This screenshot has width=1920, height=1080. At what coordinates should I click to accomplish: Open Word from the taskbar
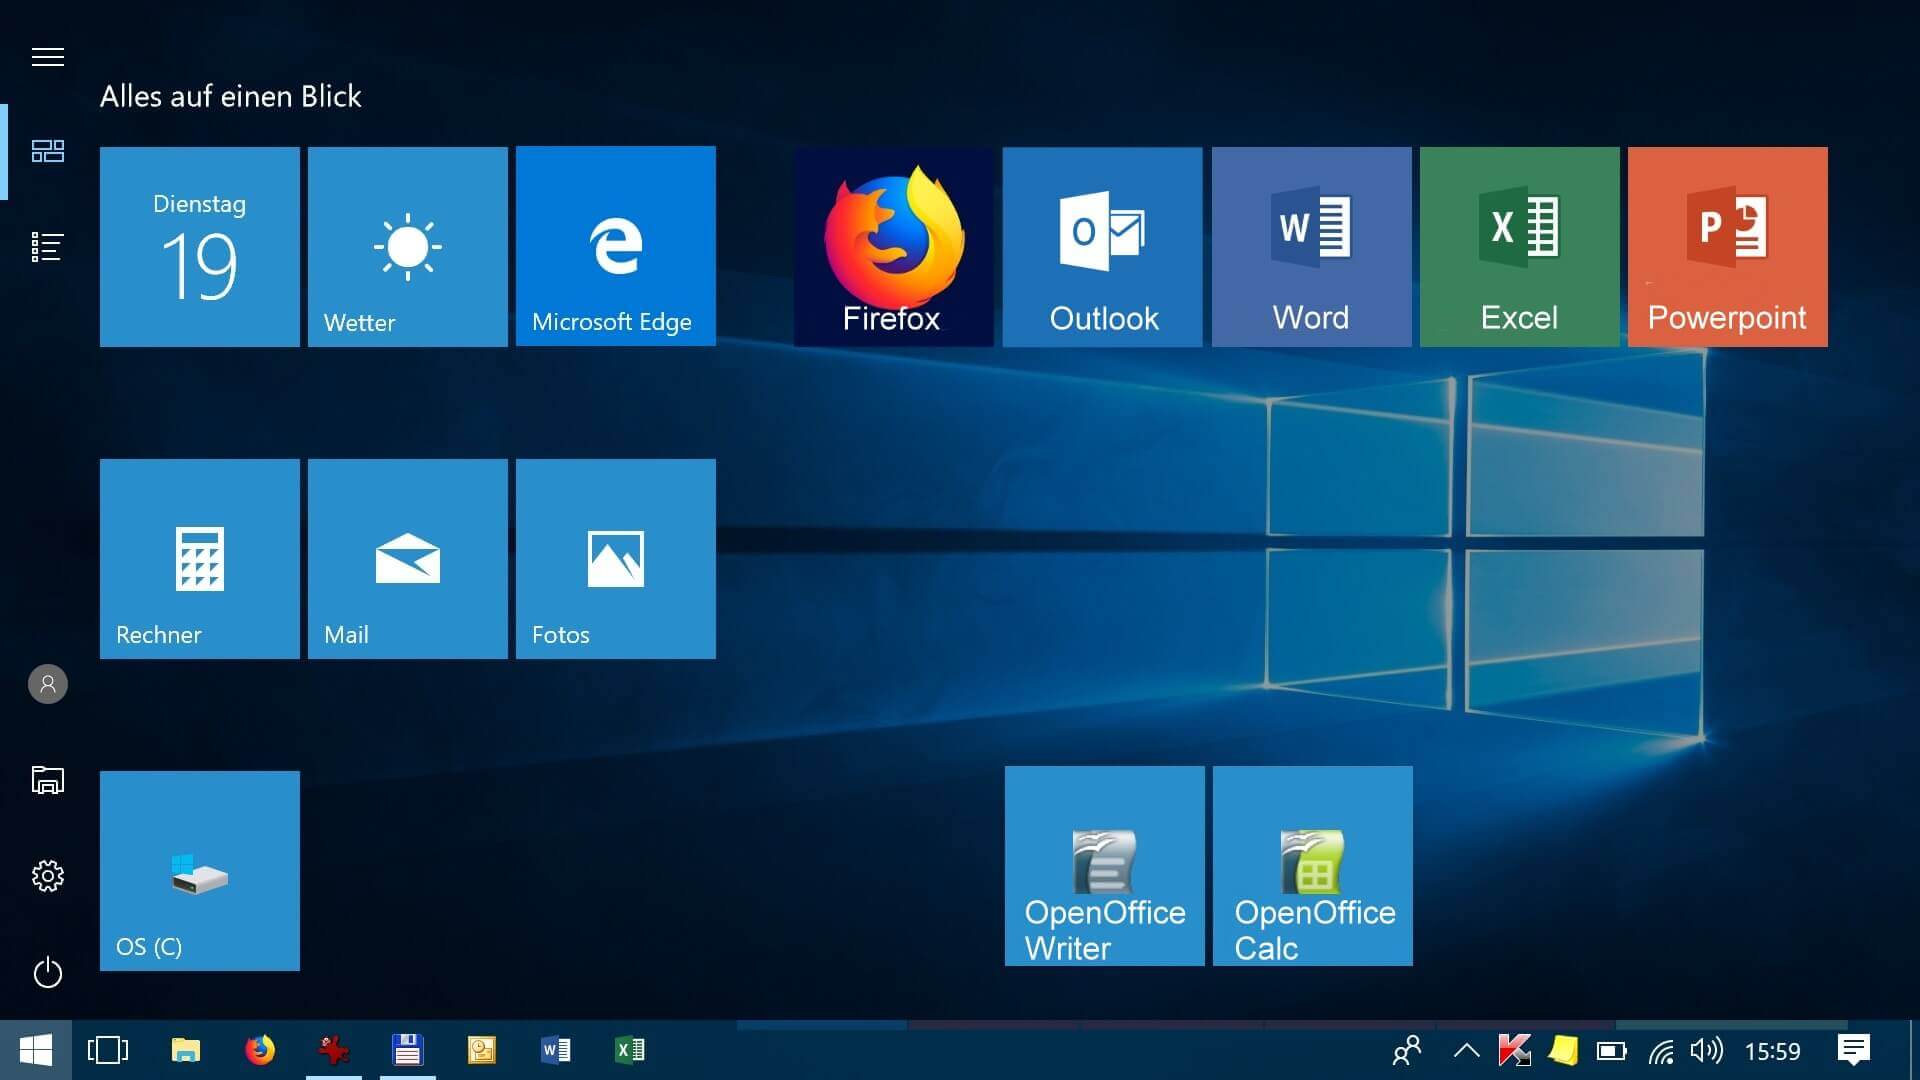click(556, 1050)
